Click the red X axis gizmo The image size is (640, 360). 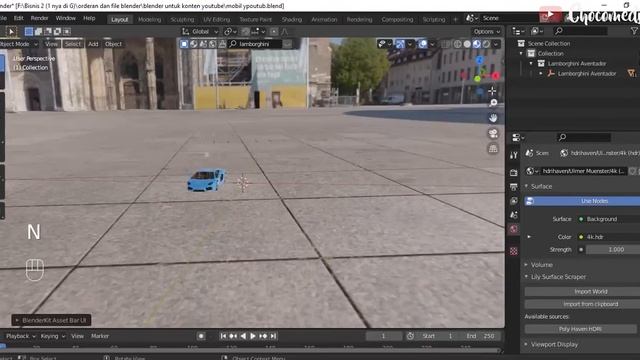point(496,76)
